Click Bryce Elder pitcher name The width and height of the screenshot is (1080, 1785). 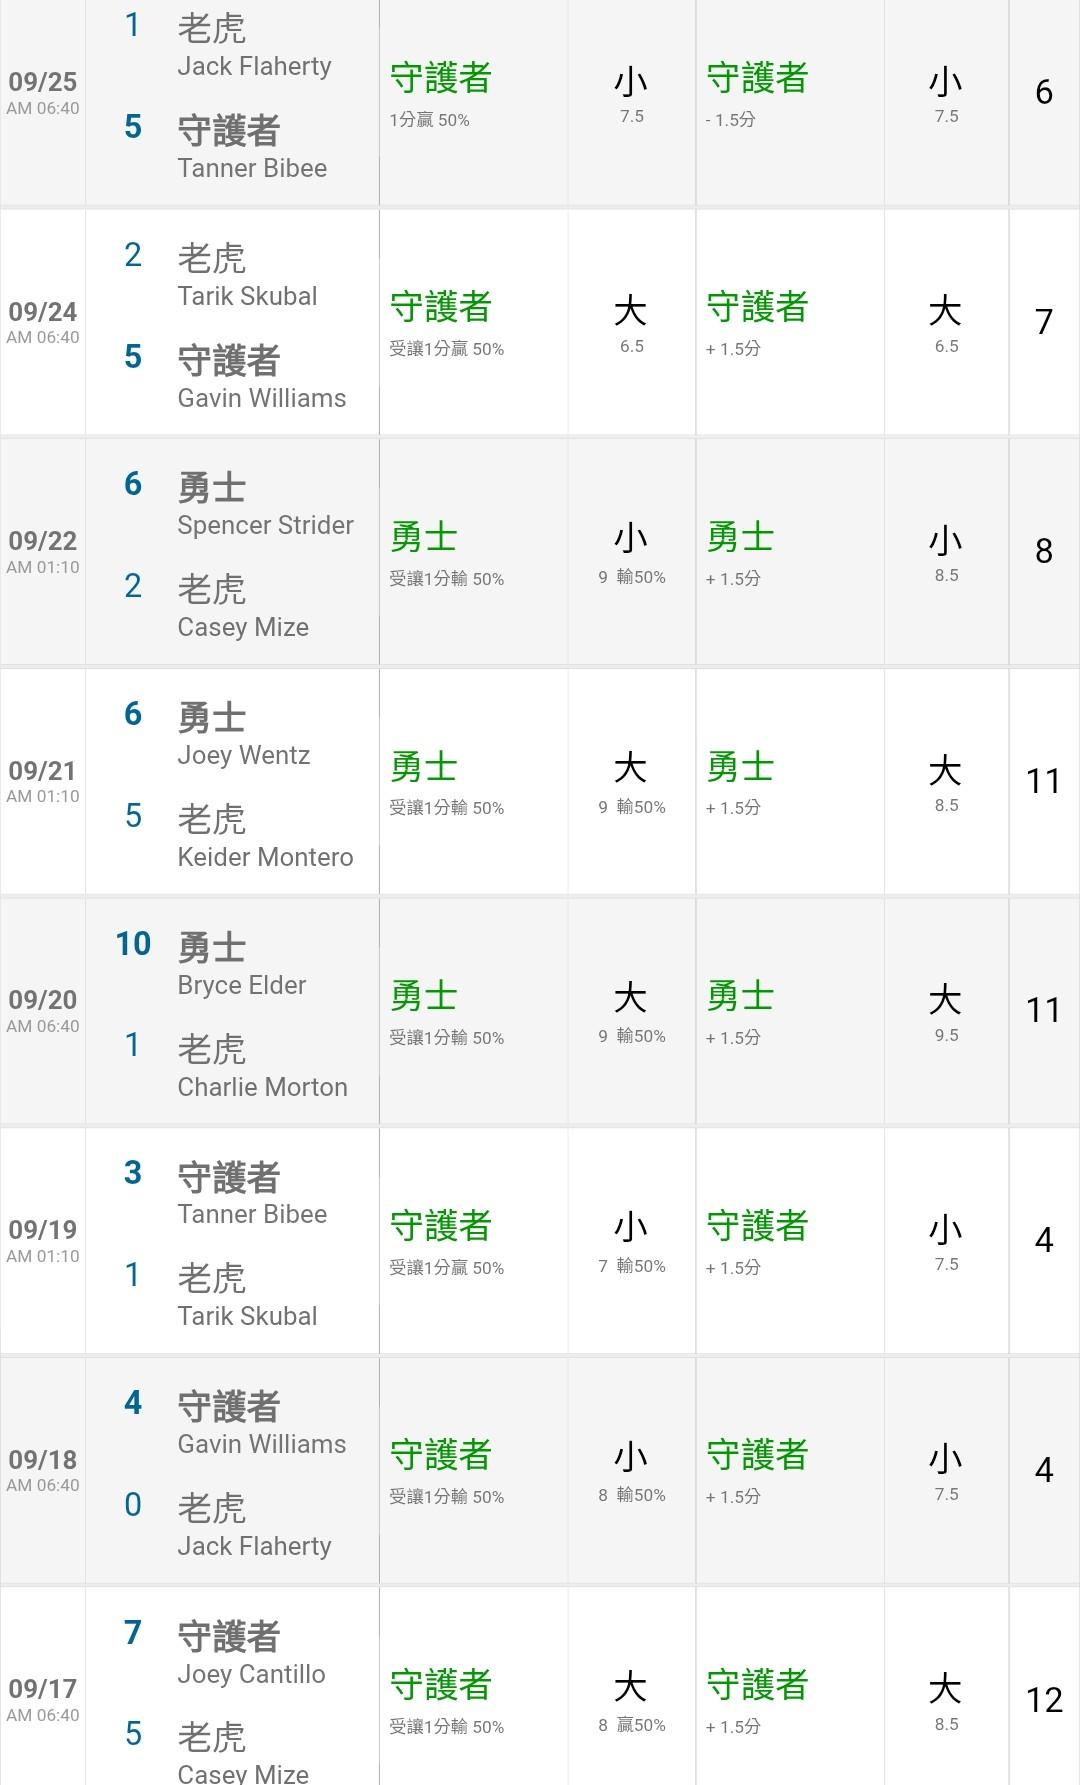(241, 985)
